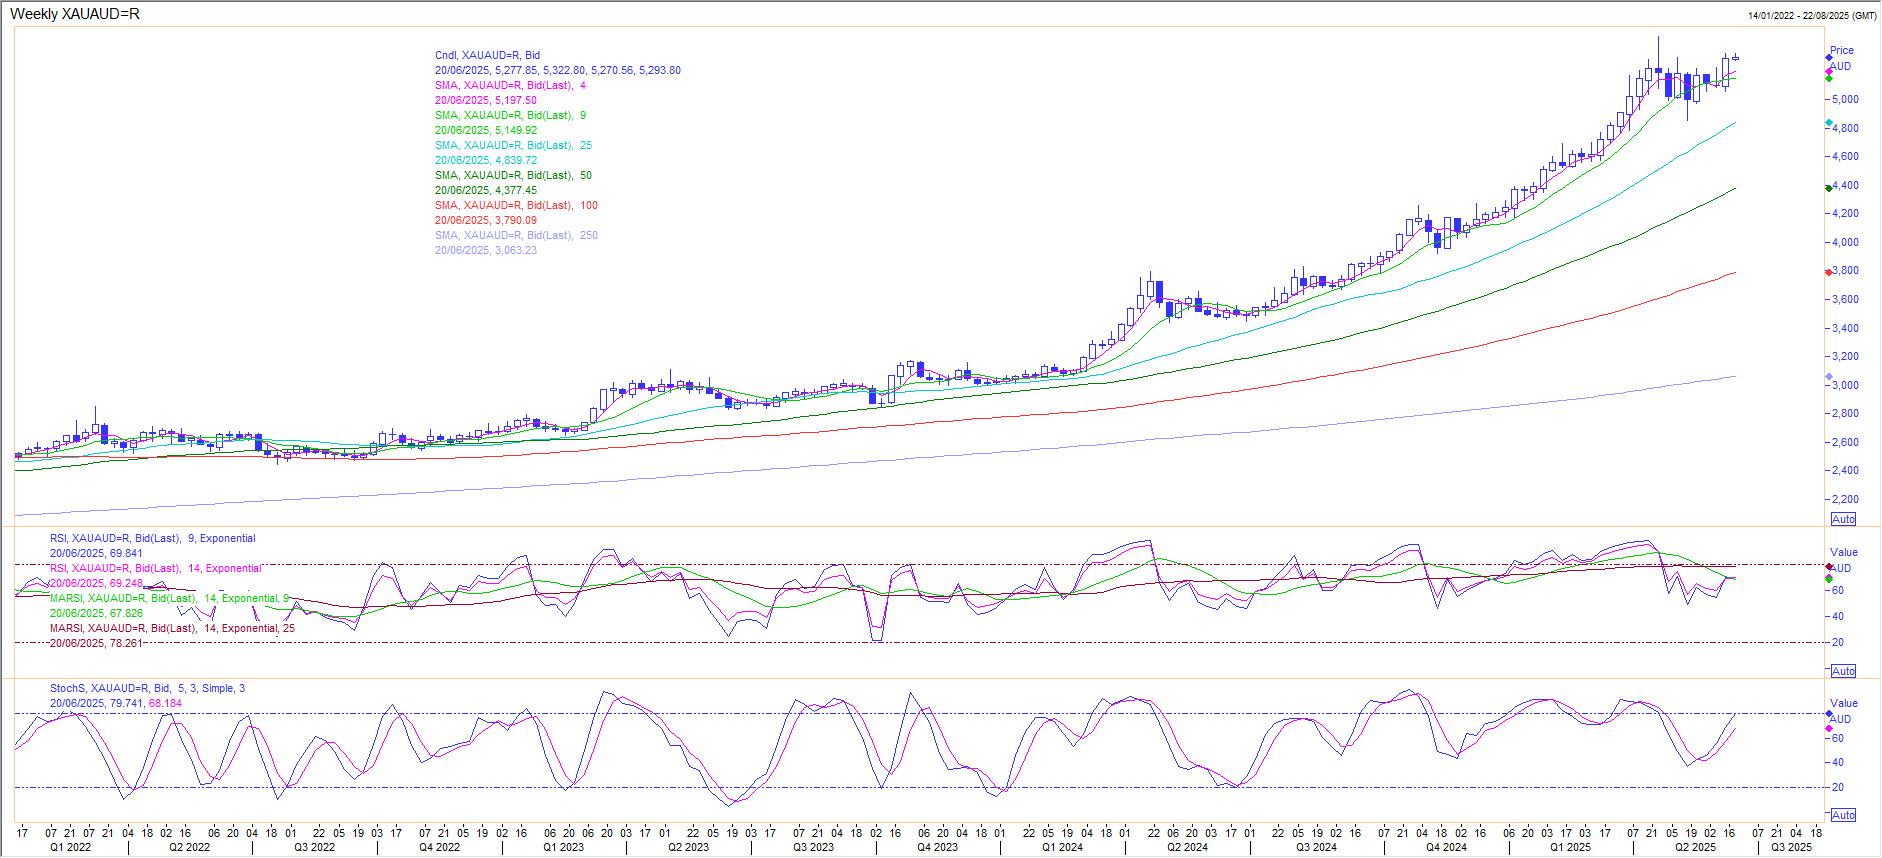The image size is (1882, 858).
Task: Click the Q2 2024 label on the time axis
Action: point(1187,847)
